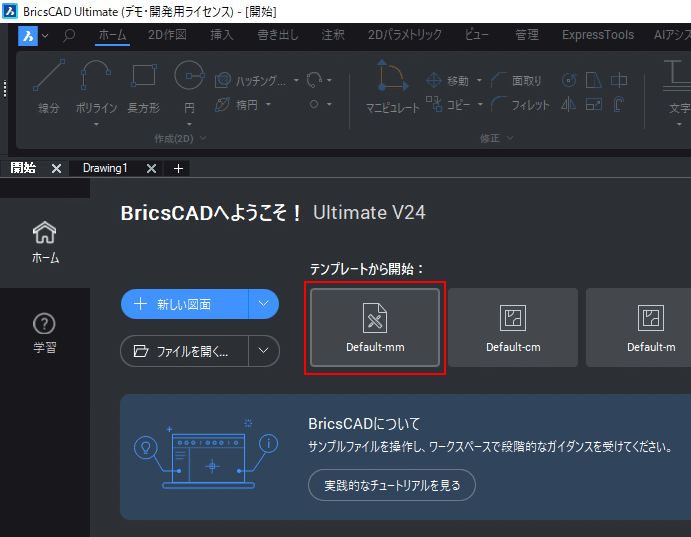Image resolution: width=691 pixels, height=537 pixels.
Task: Open the 注釈 ribbon tab
Action: pyautogui.click(x=333, y=35)
